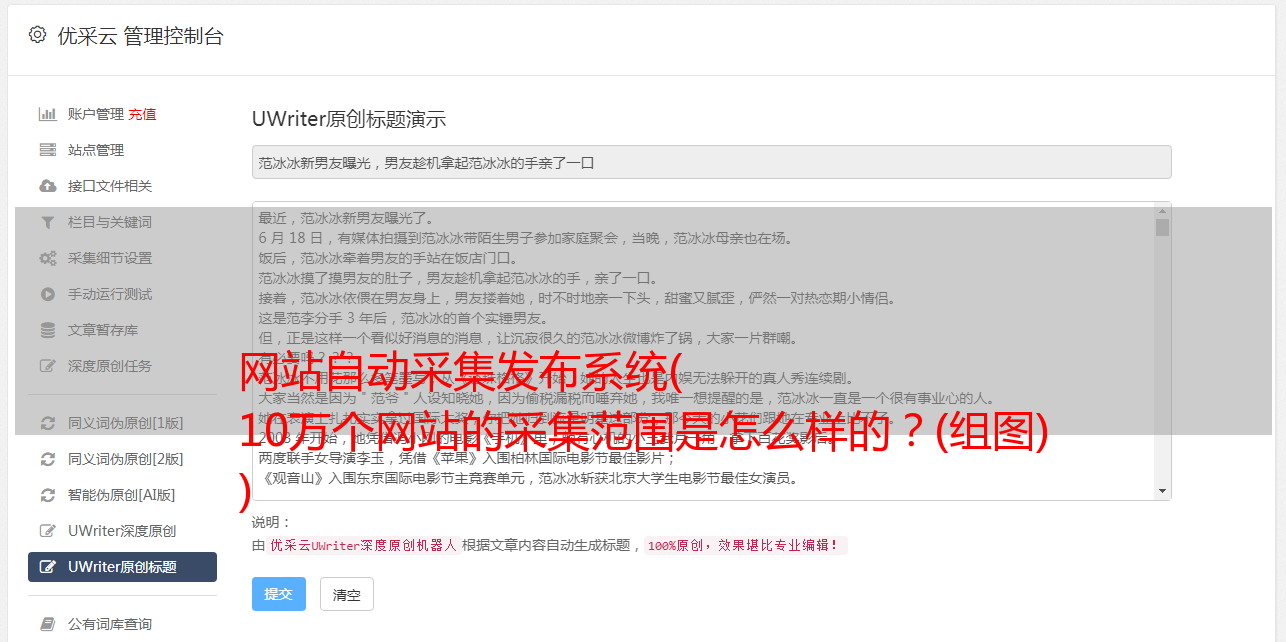Click the cloud upload icon for 接口文件相关
Viewport: 1286px width, 642px height.
click(47, 186)
